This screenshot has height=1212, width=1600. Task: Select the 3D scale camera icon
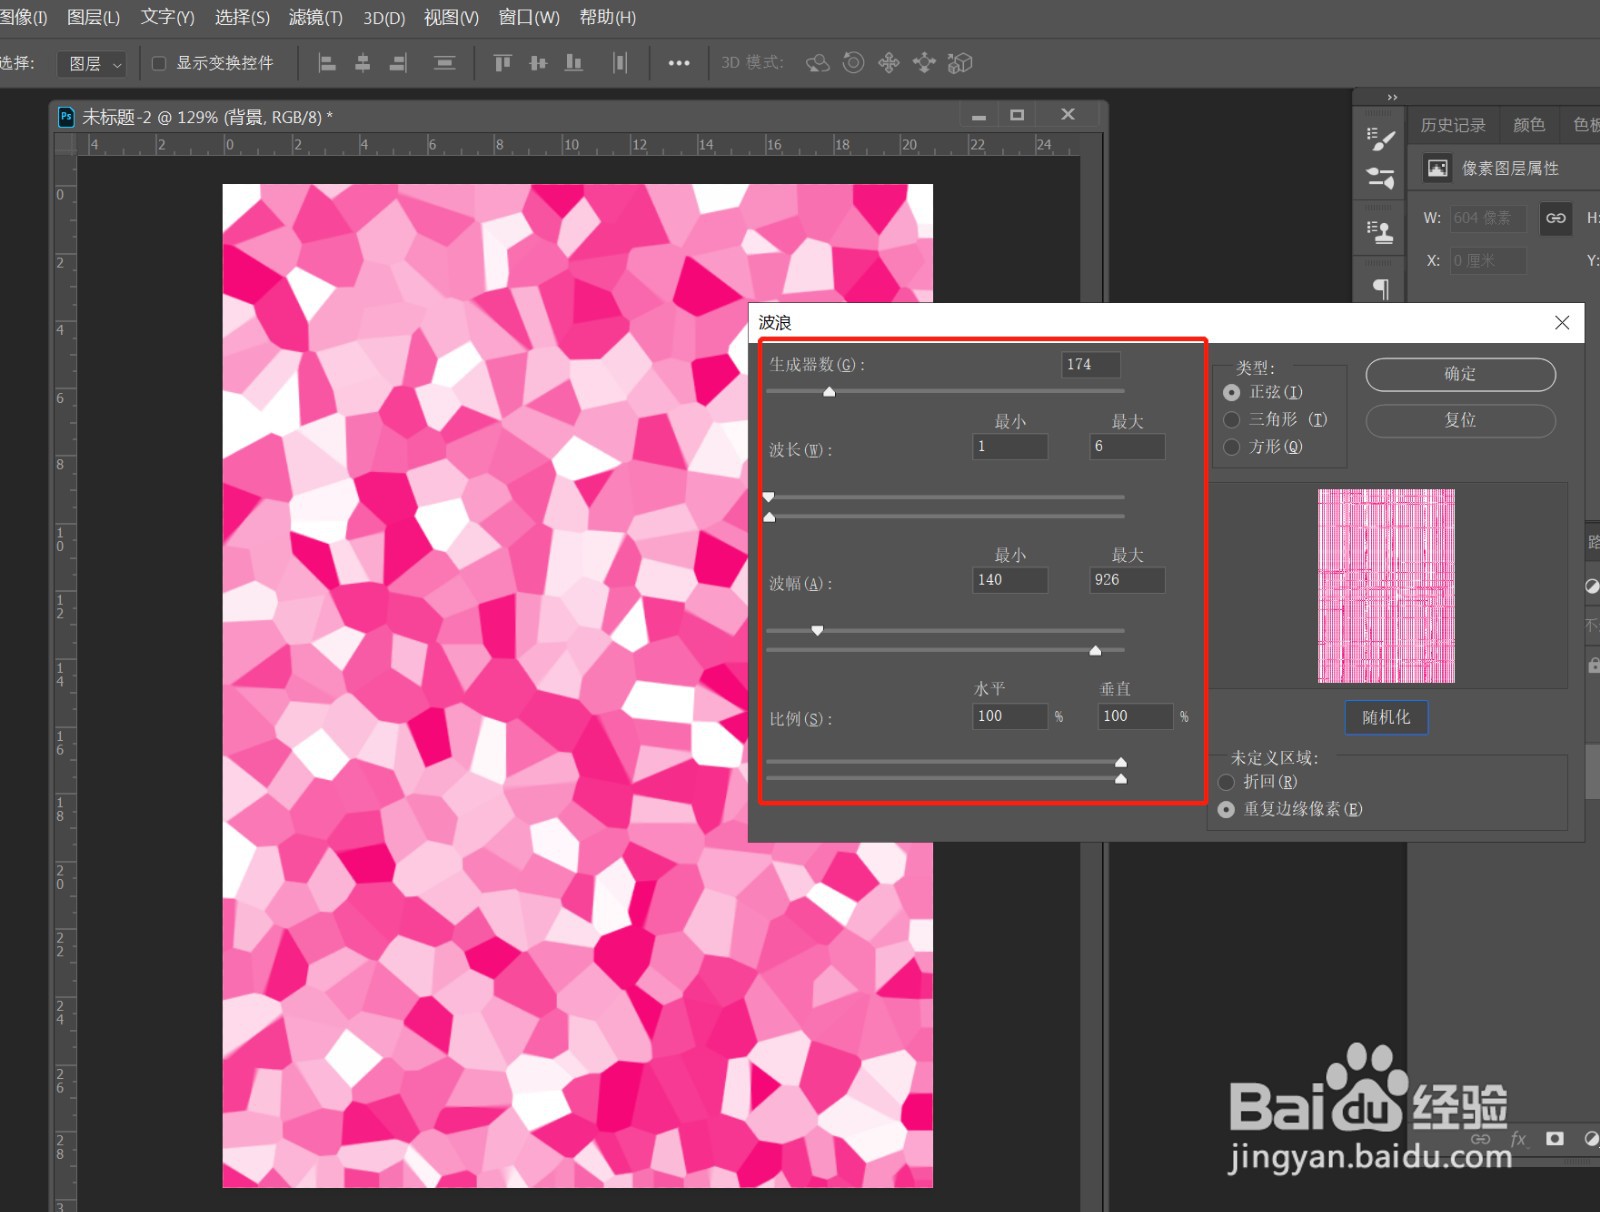[960, 63]
